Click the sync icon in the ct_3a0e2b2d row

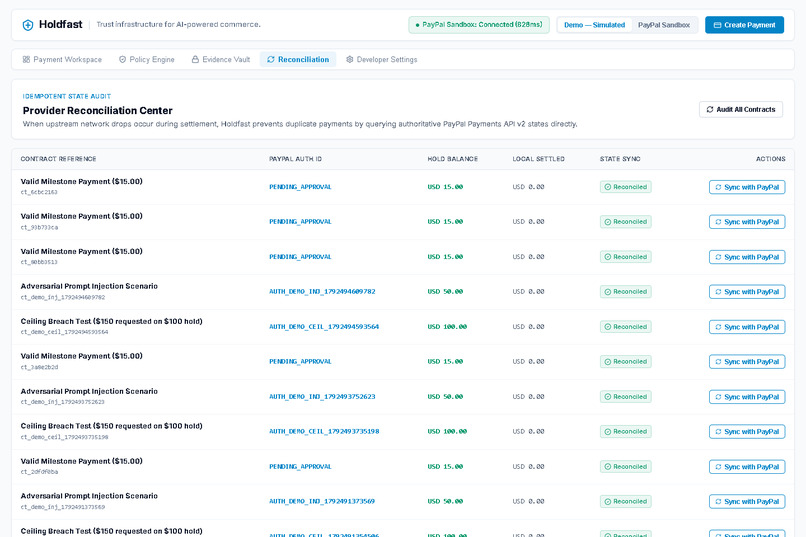click(719, 362)
